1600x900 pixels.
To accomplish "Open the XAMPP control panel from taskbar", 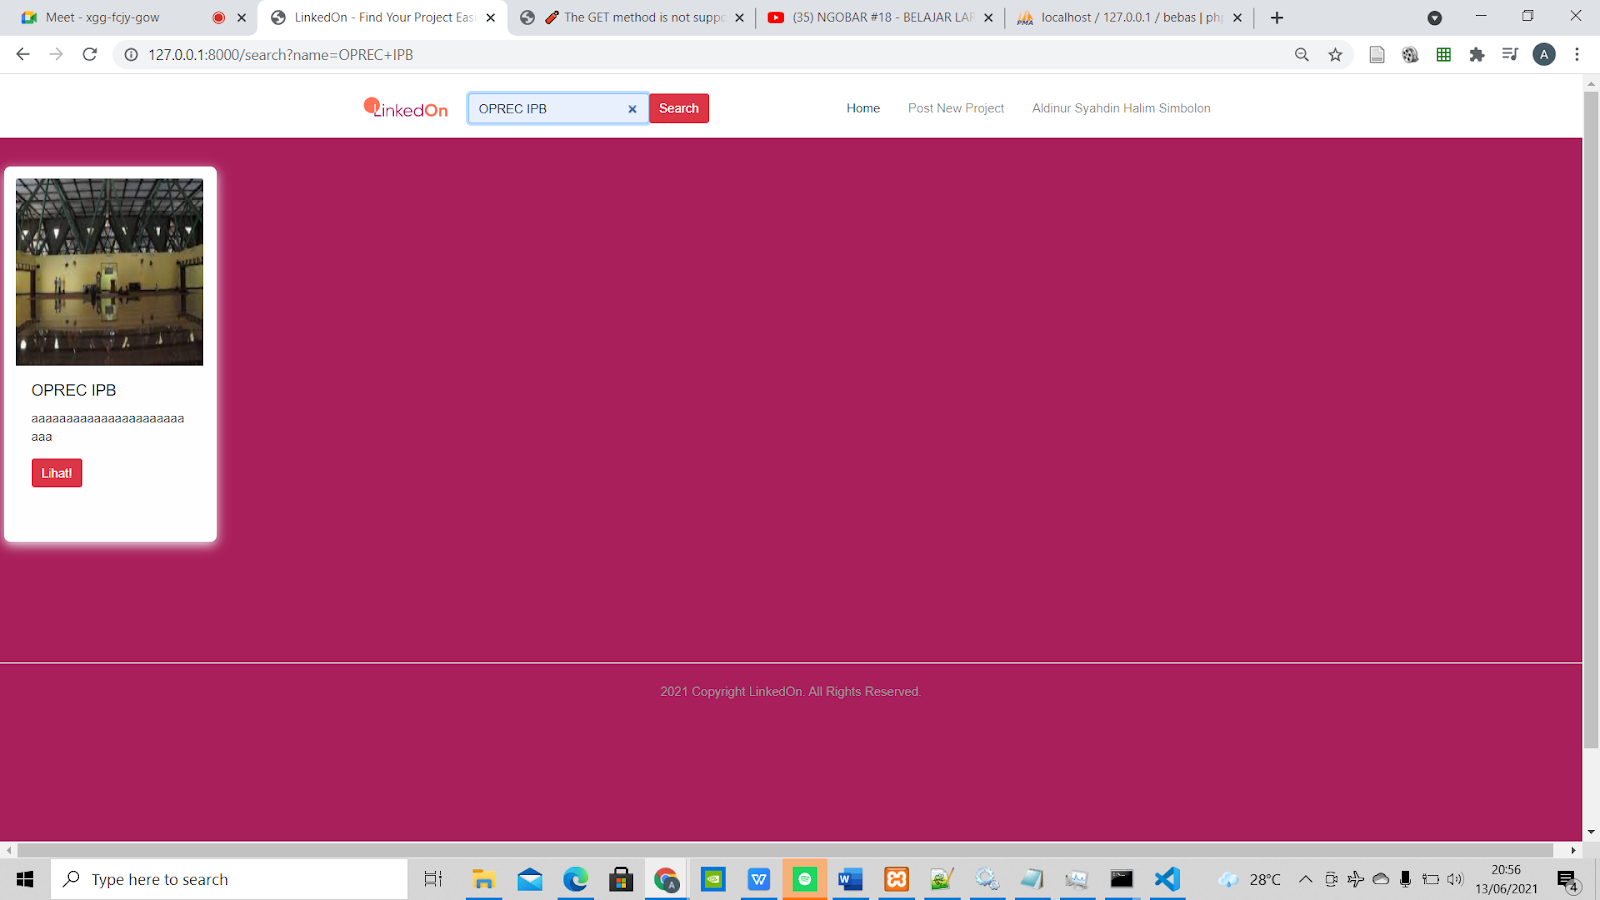I will point(895,879).
